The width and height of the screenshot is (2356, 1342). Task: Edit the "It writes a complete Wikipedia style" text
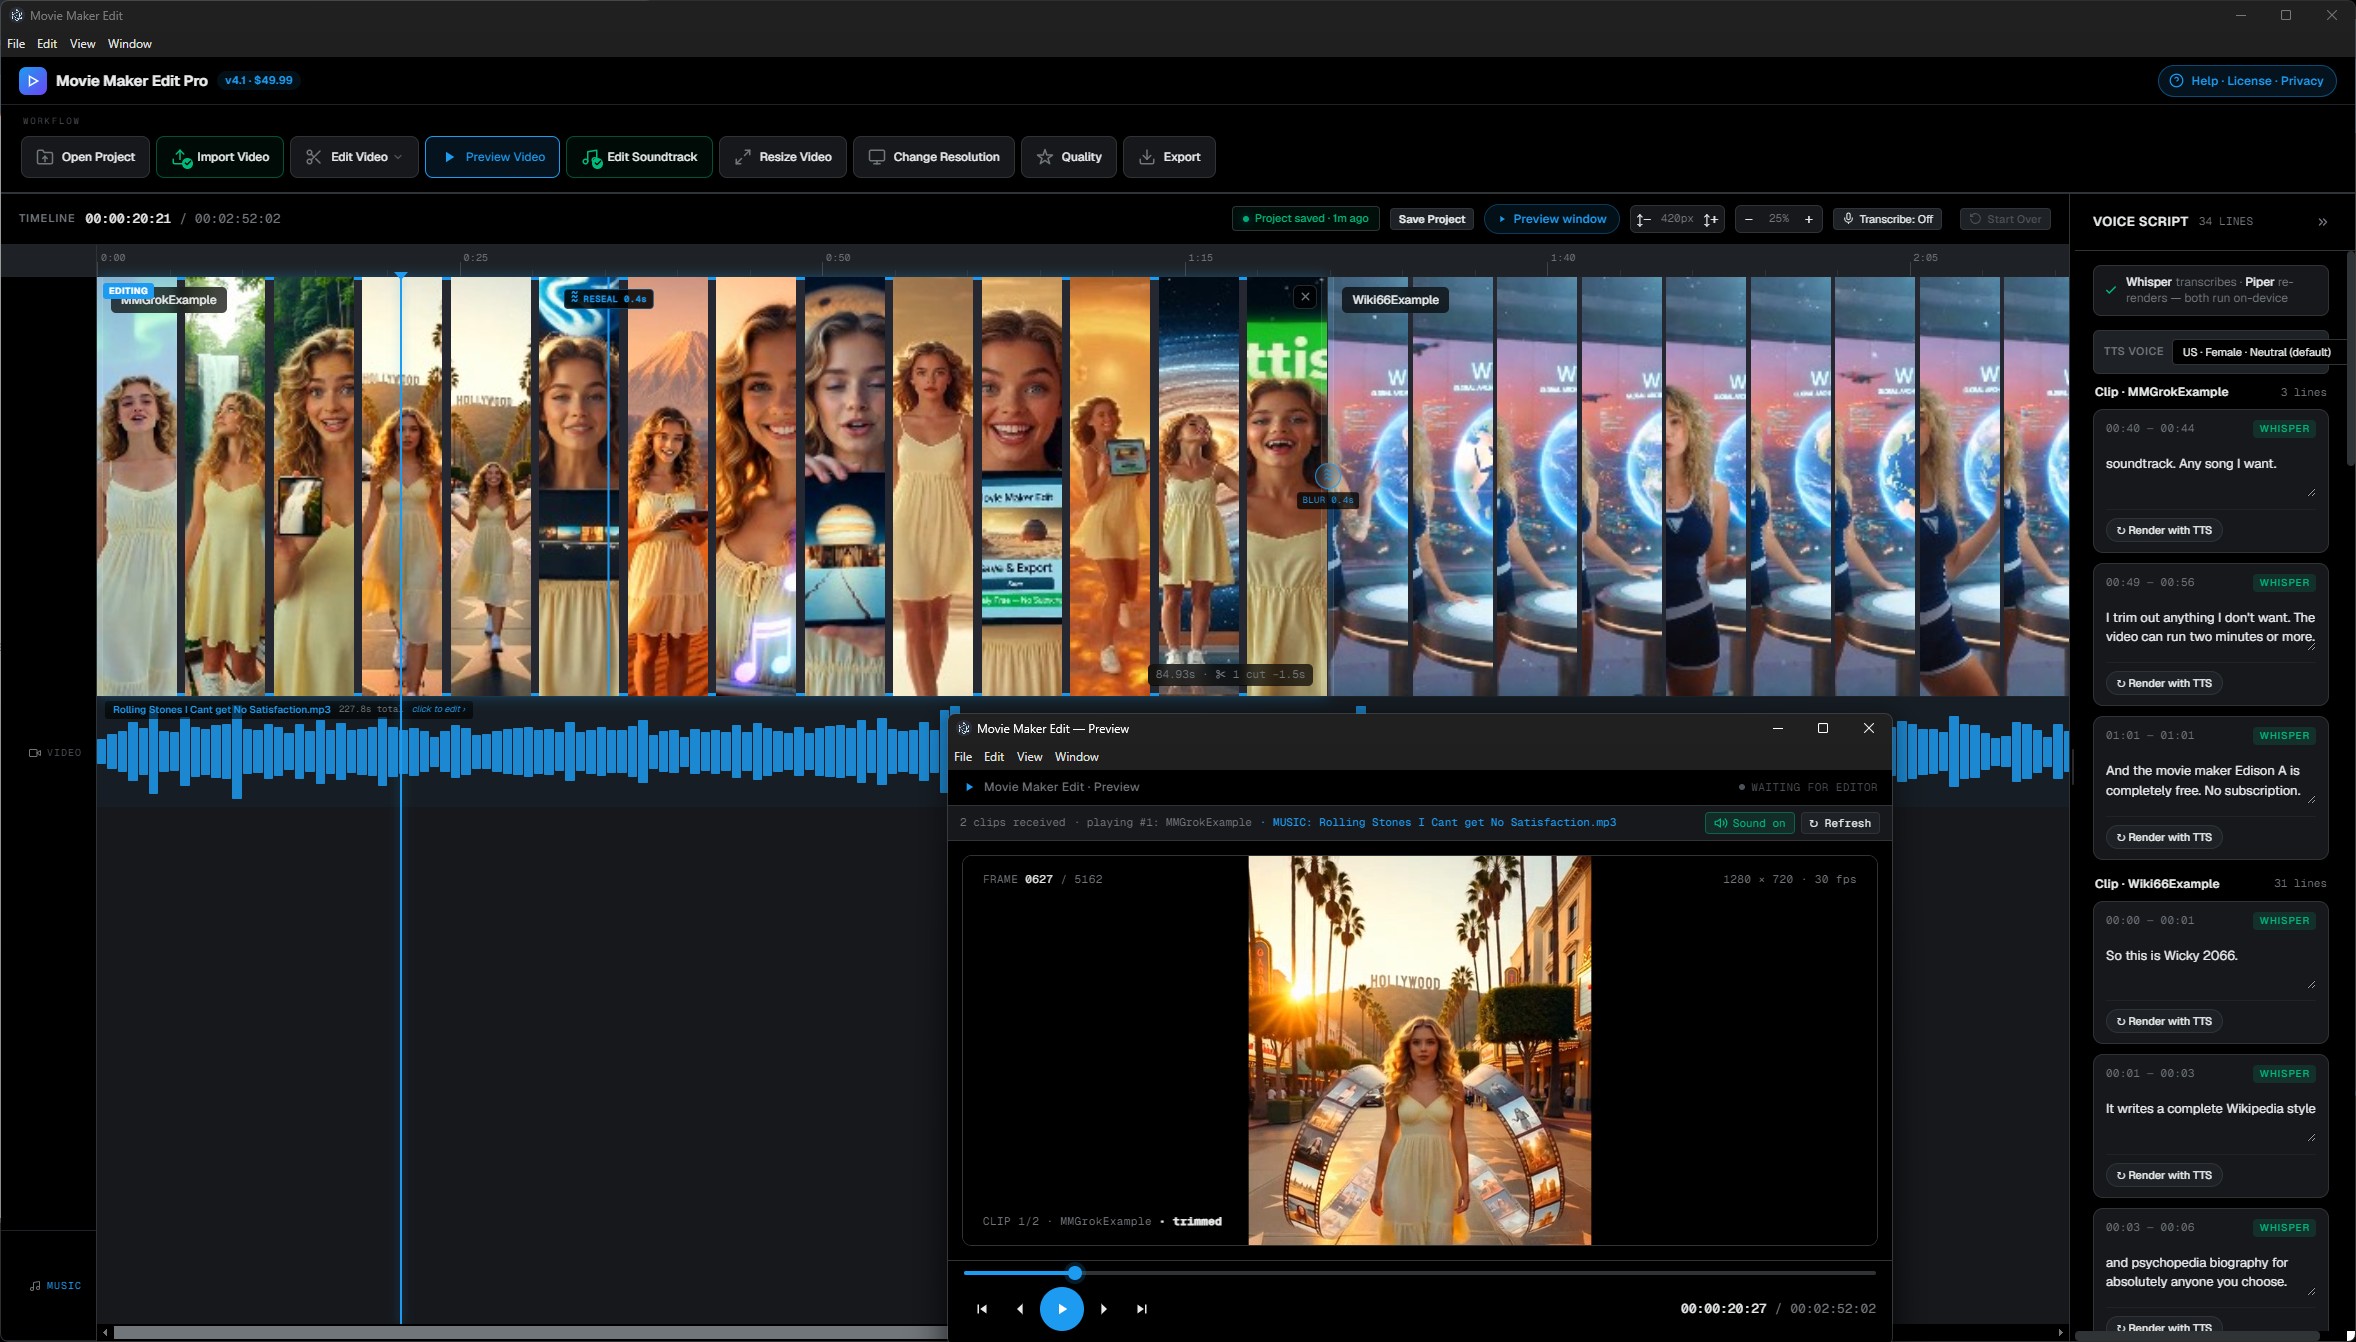[x=2210, y=1118]
